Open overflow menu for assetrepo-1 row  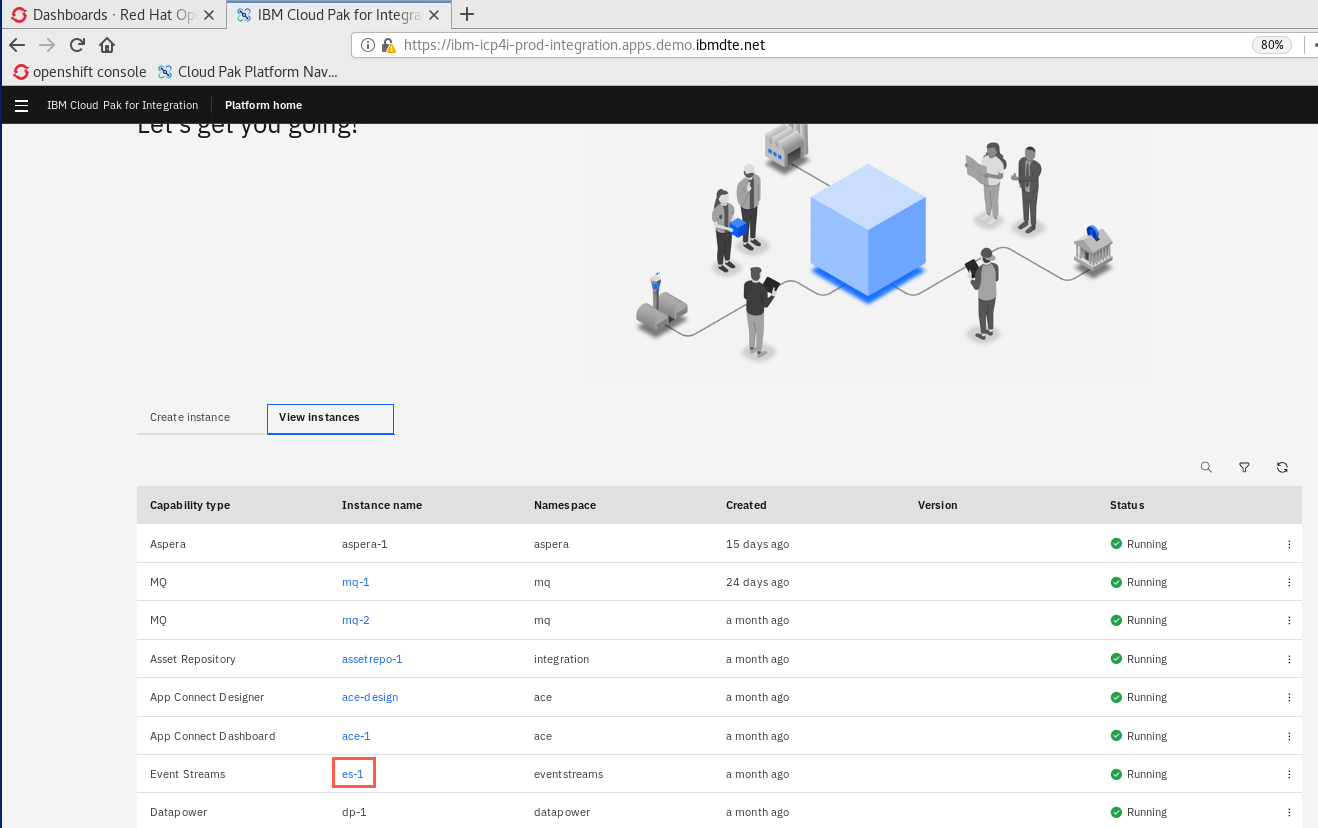[1289, 659]
